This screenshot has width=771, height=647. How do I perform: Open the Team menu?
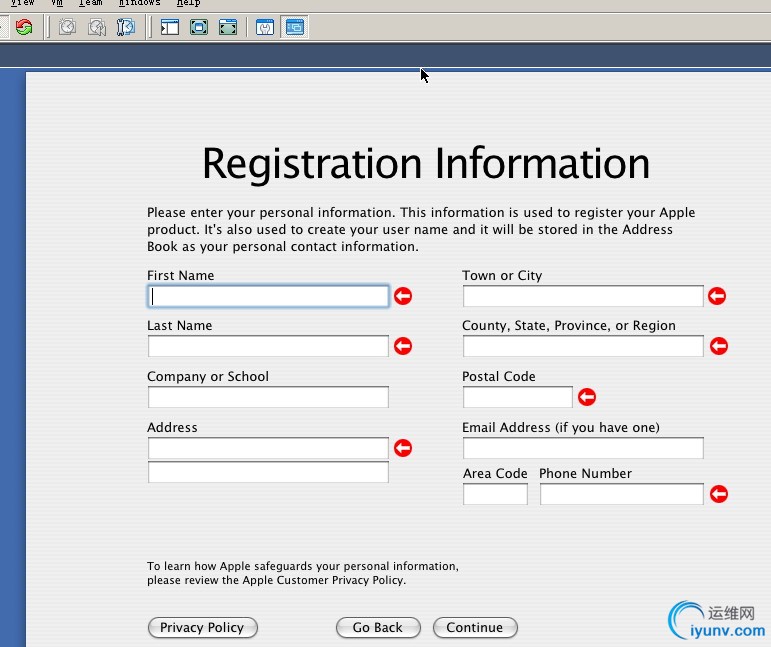click(90, 3)
